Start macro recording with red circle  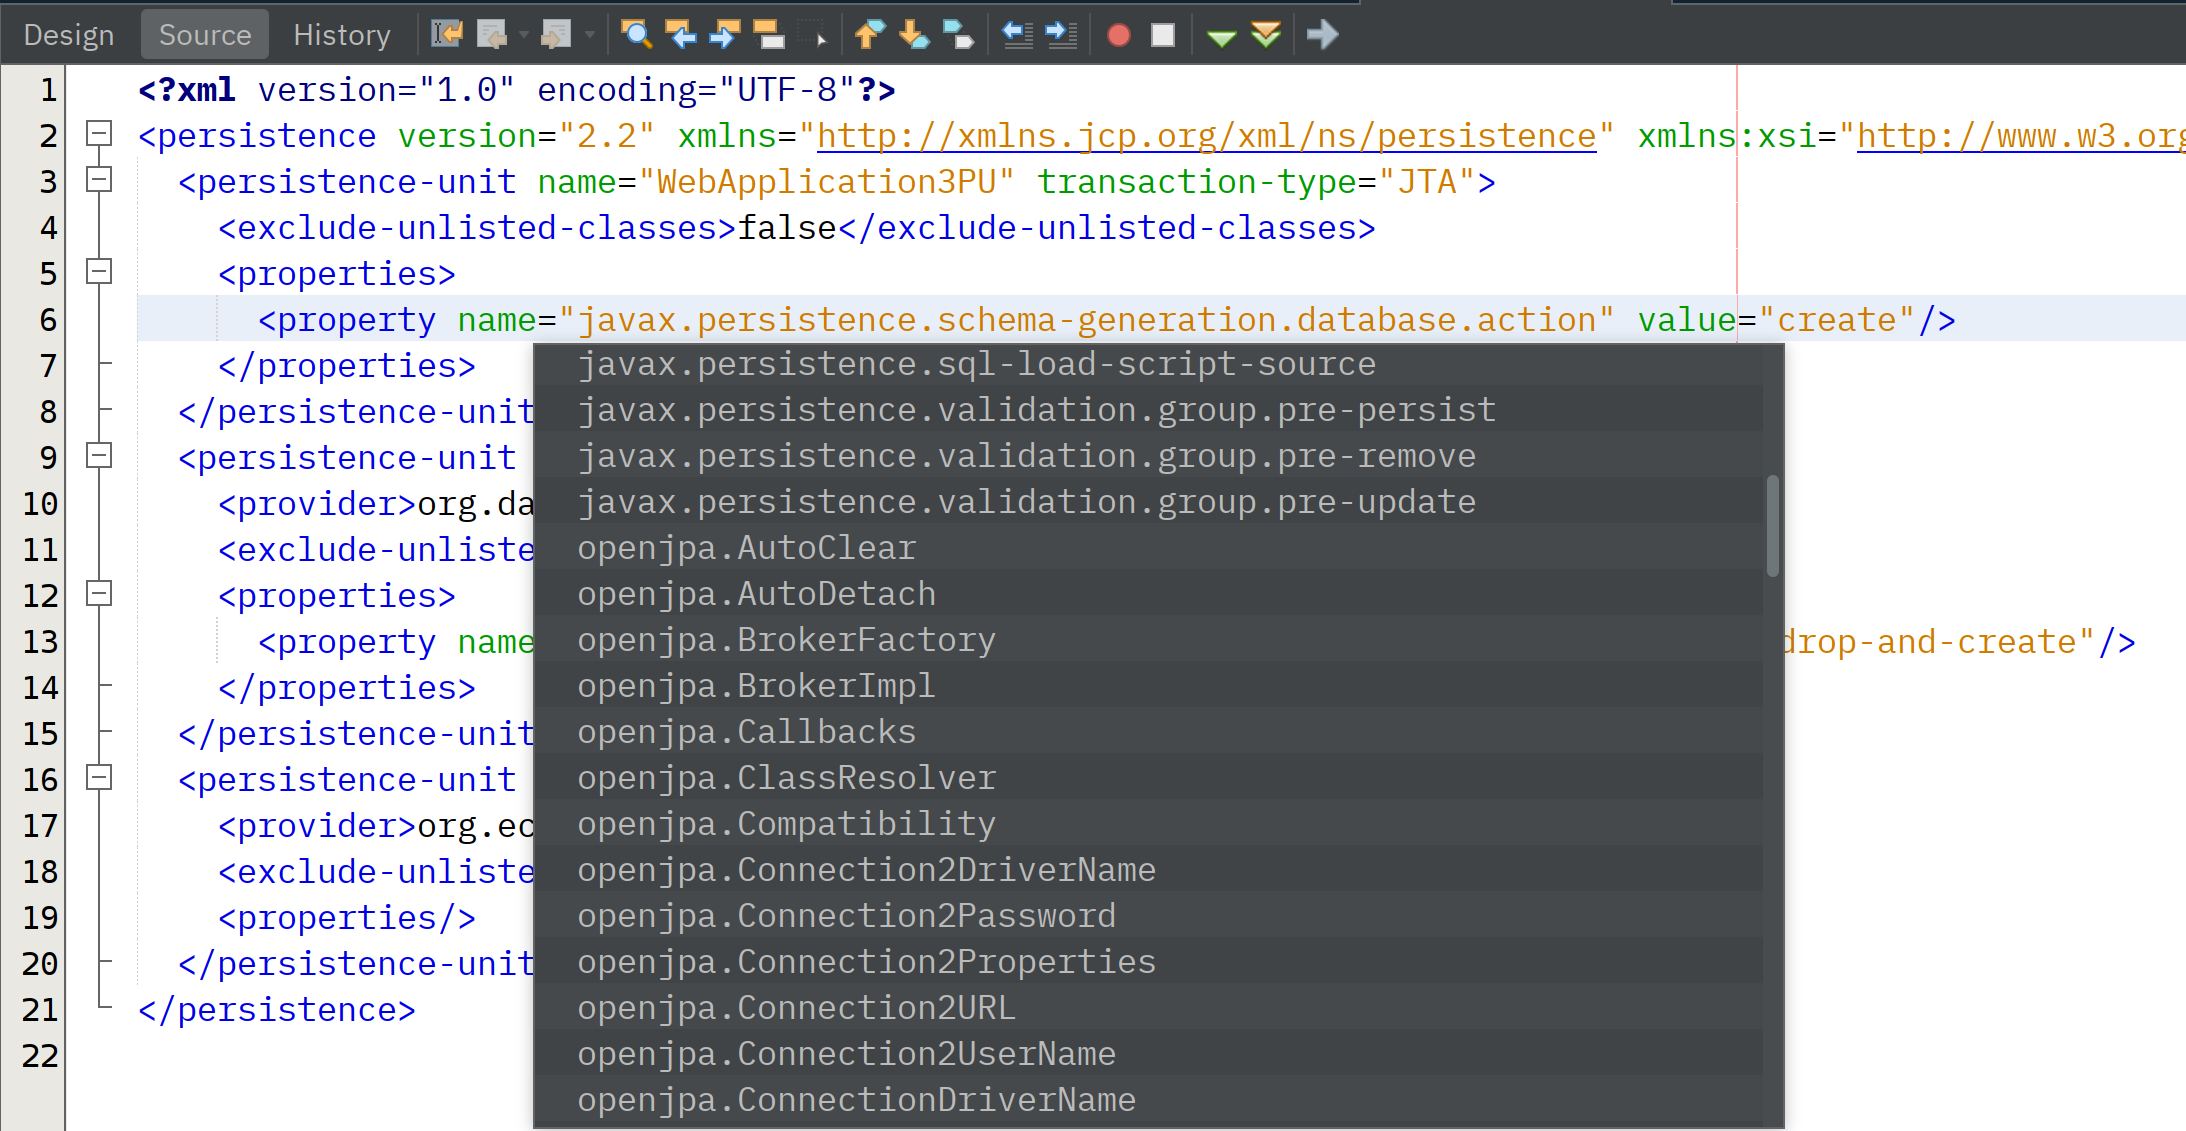click(x=1119, y=35)
